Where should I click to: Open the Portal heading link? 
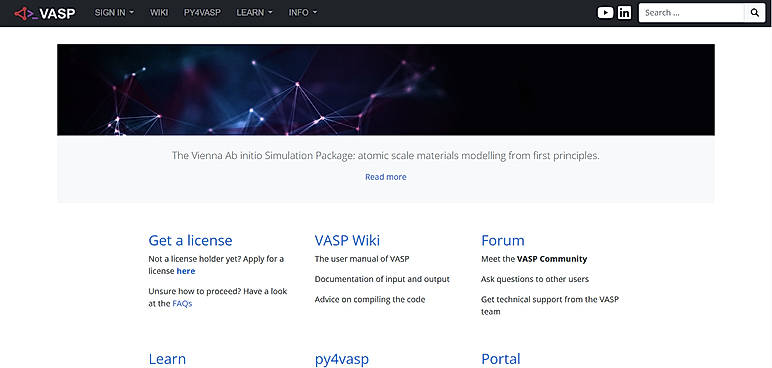501,359
